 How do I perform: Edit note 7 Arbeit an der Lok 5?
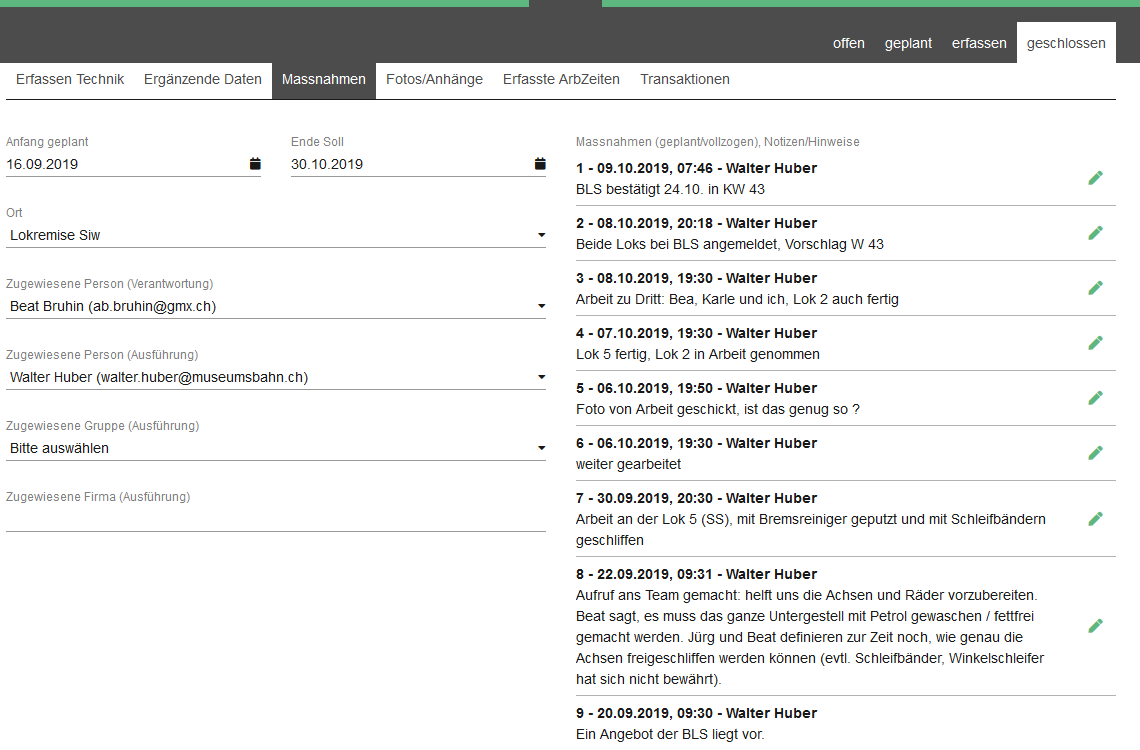tap(1095, 519)
